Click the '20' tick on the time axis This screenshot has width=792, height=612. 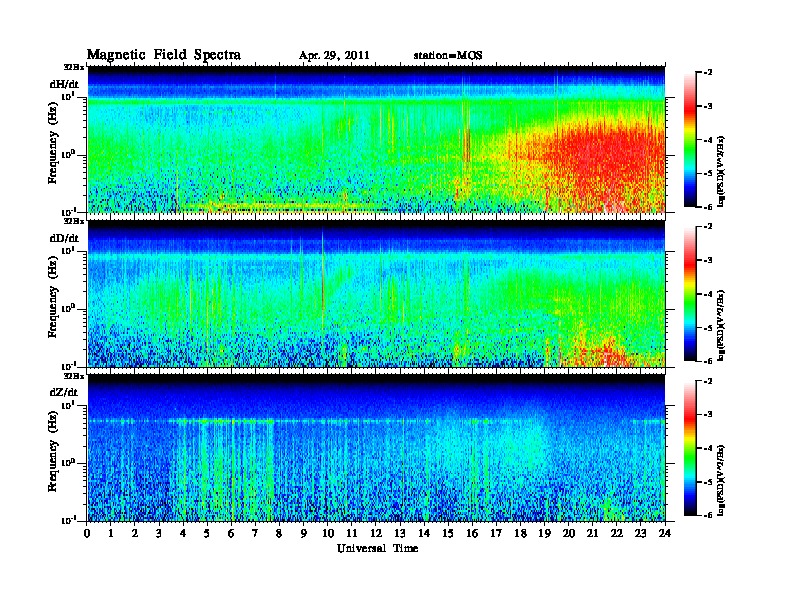pyautogui.click(x=569, y=533)
